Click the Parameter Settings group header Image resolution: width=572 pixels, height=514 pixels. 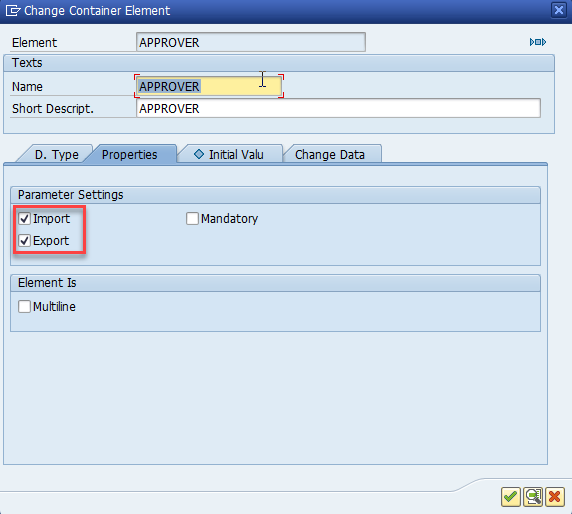[x=275, y=195]
